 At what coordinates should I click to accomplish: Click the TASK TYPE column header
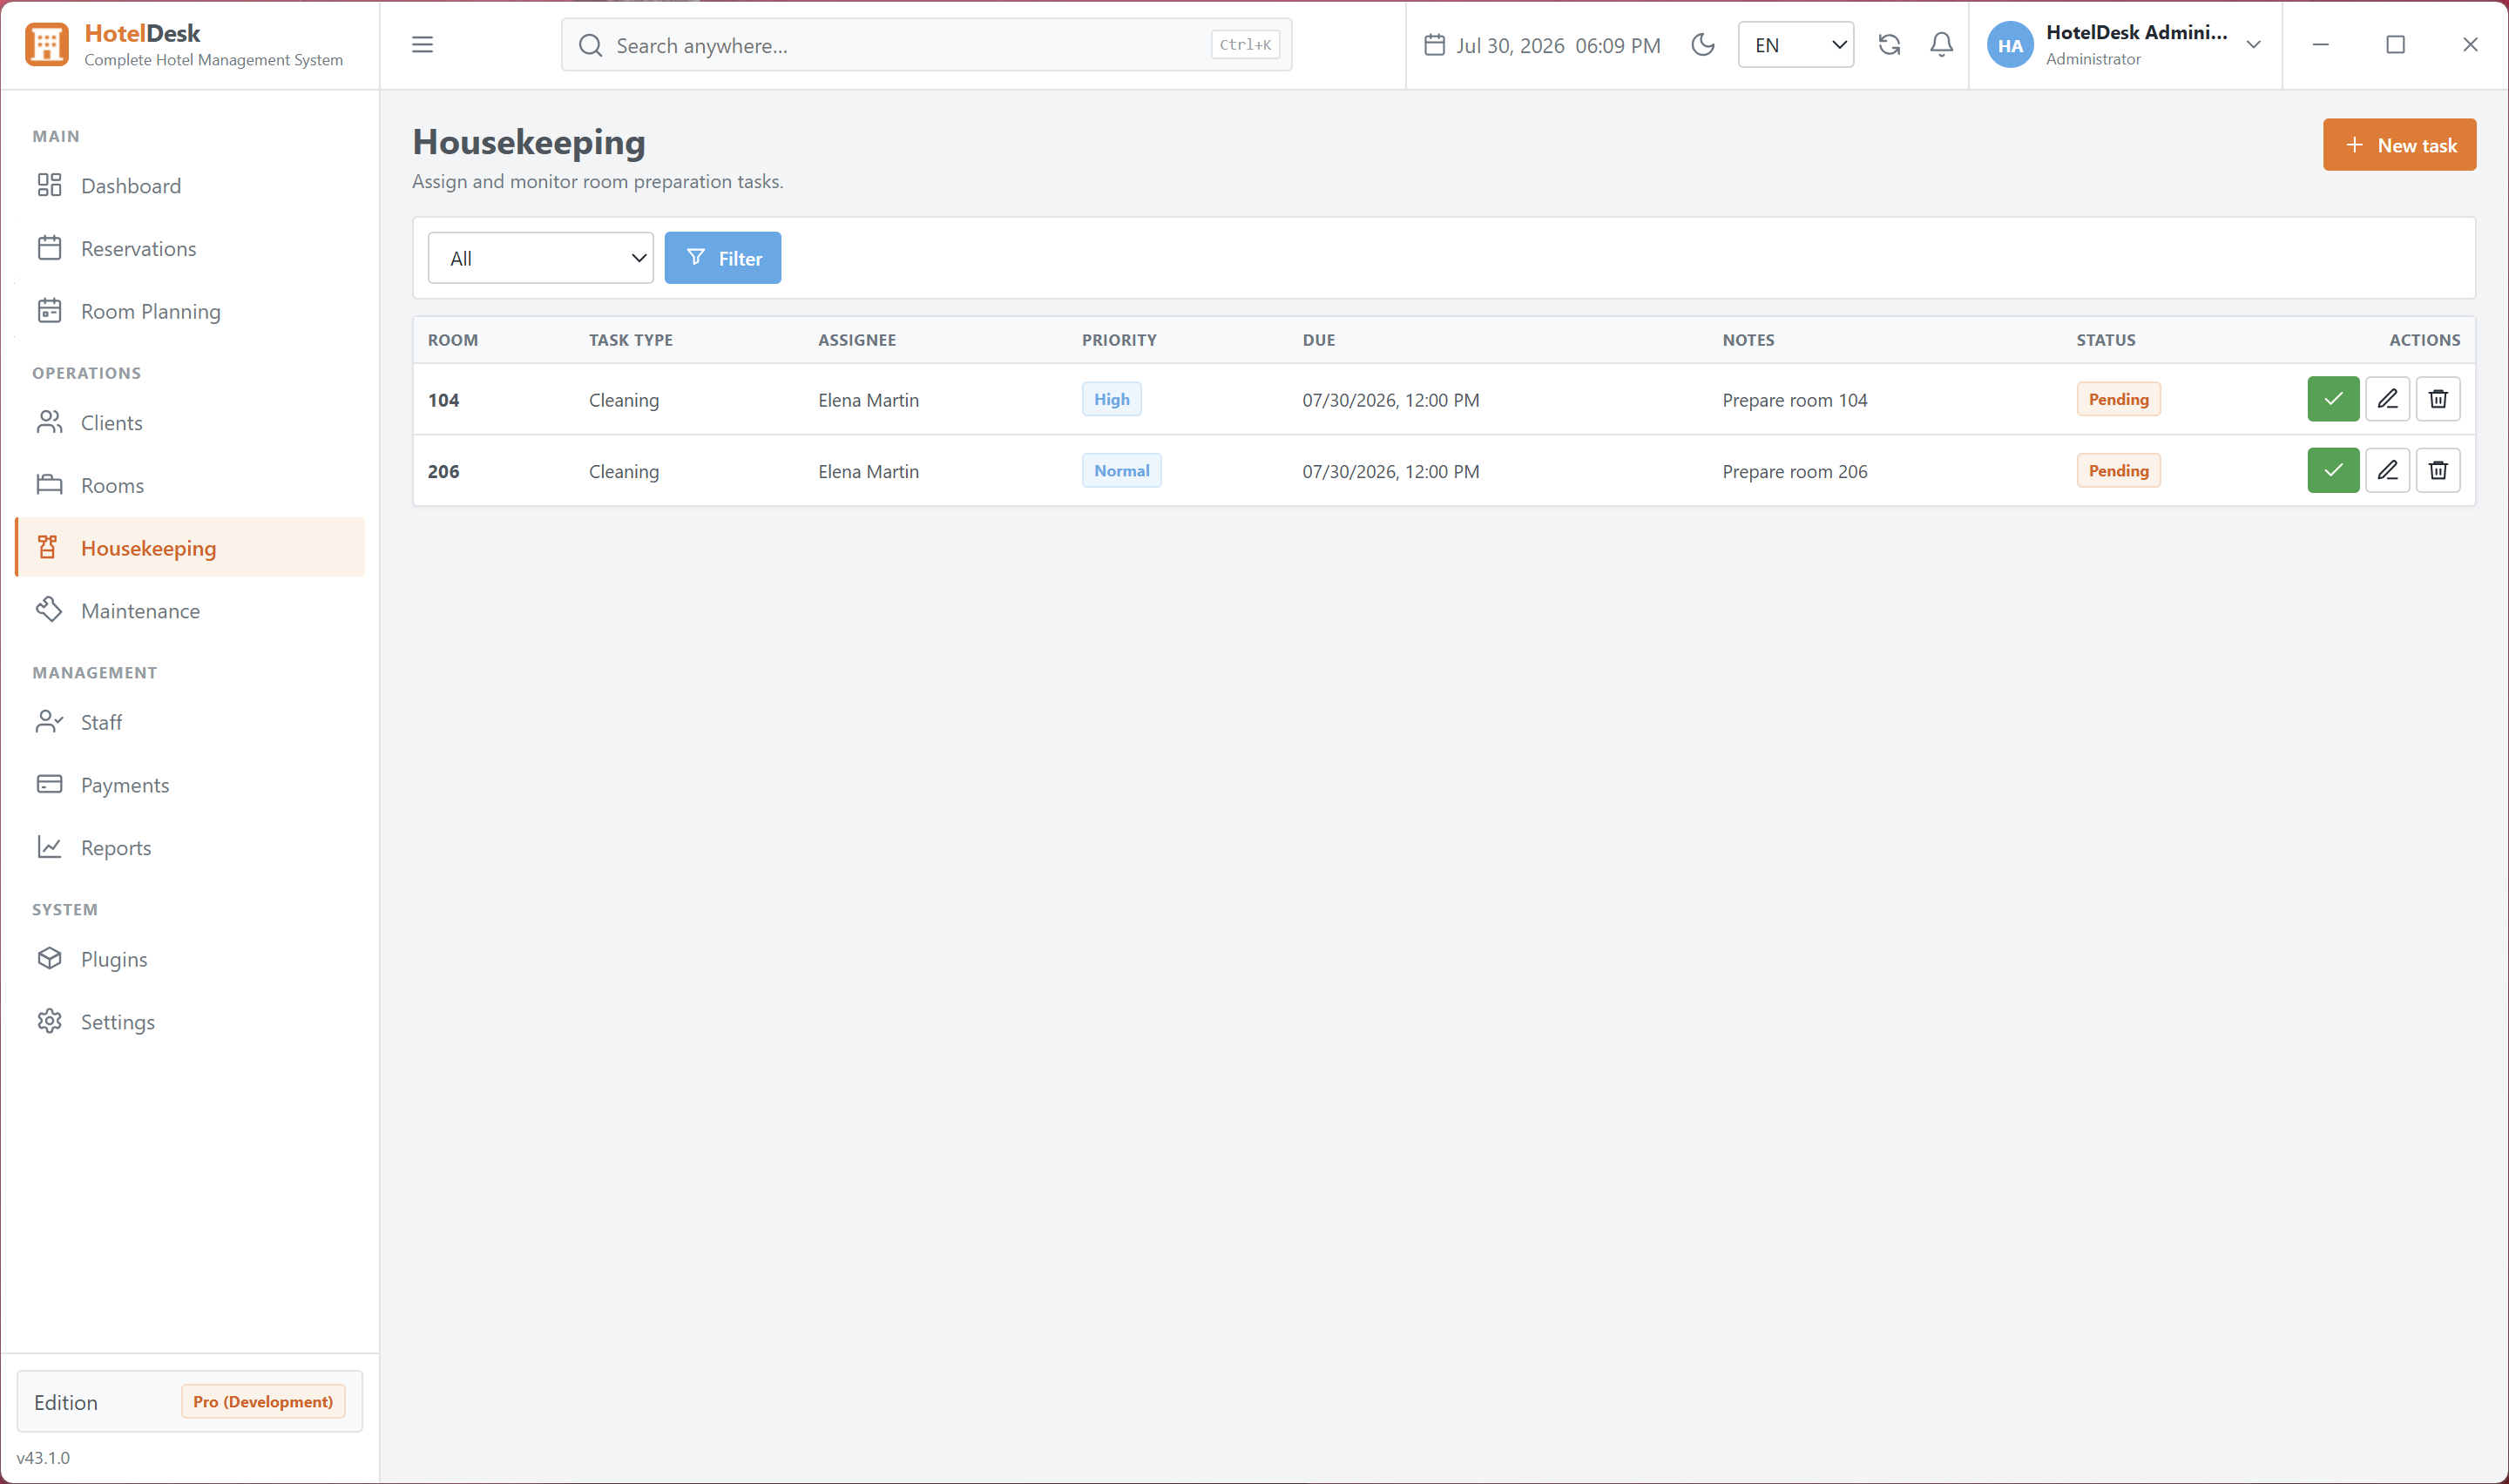[x=630, y=340]
